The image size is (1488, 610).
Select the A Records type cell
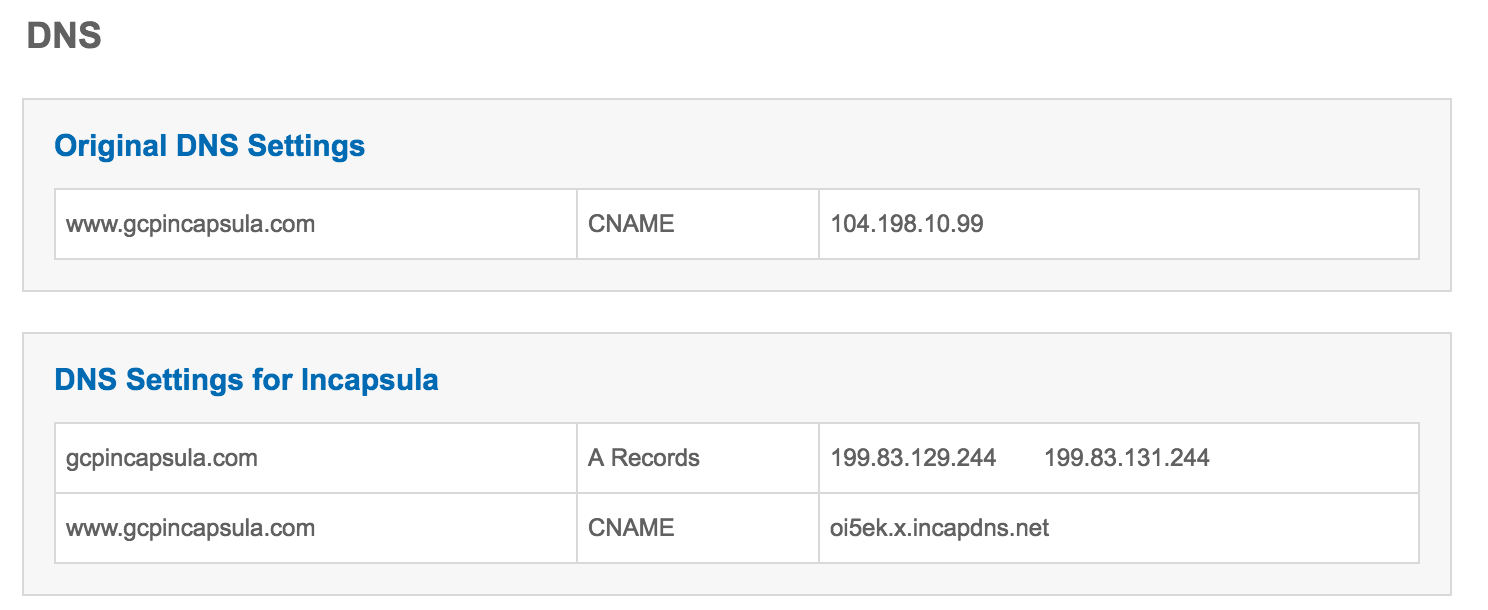point(644,458)
